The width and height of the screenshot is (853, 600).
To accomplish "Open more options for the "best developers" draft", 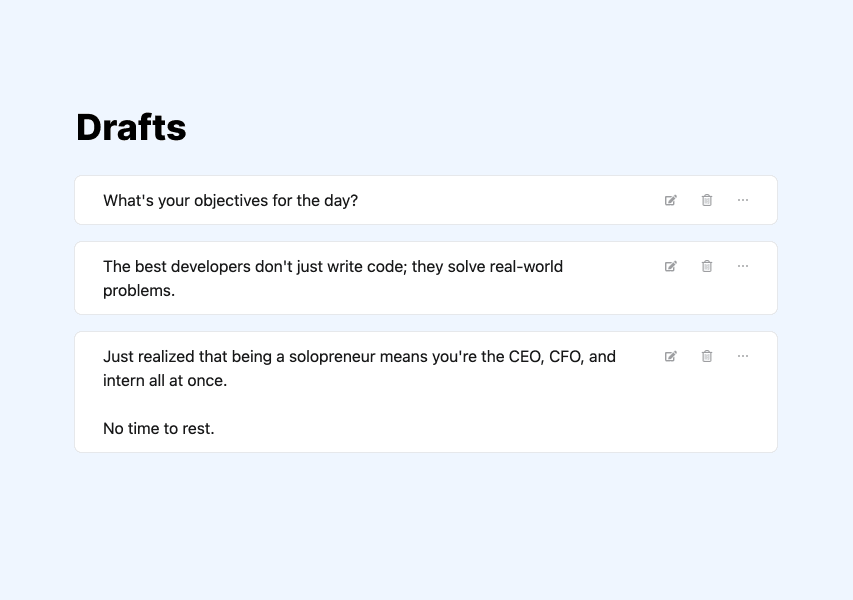I will coord(743,266).
